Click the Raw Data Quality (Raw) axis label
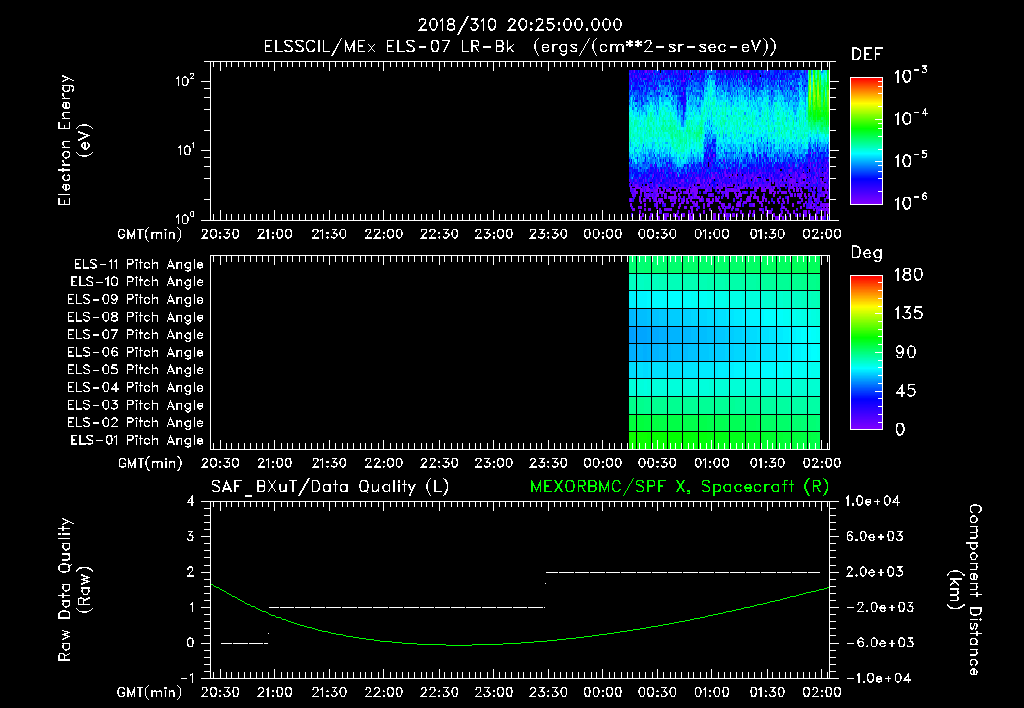This screenshot has height=708, width=1024. 74,590
